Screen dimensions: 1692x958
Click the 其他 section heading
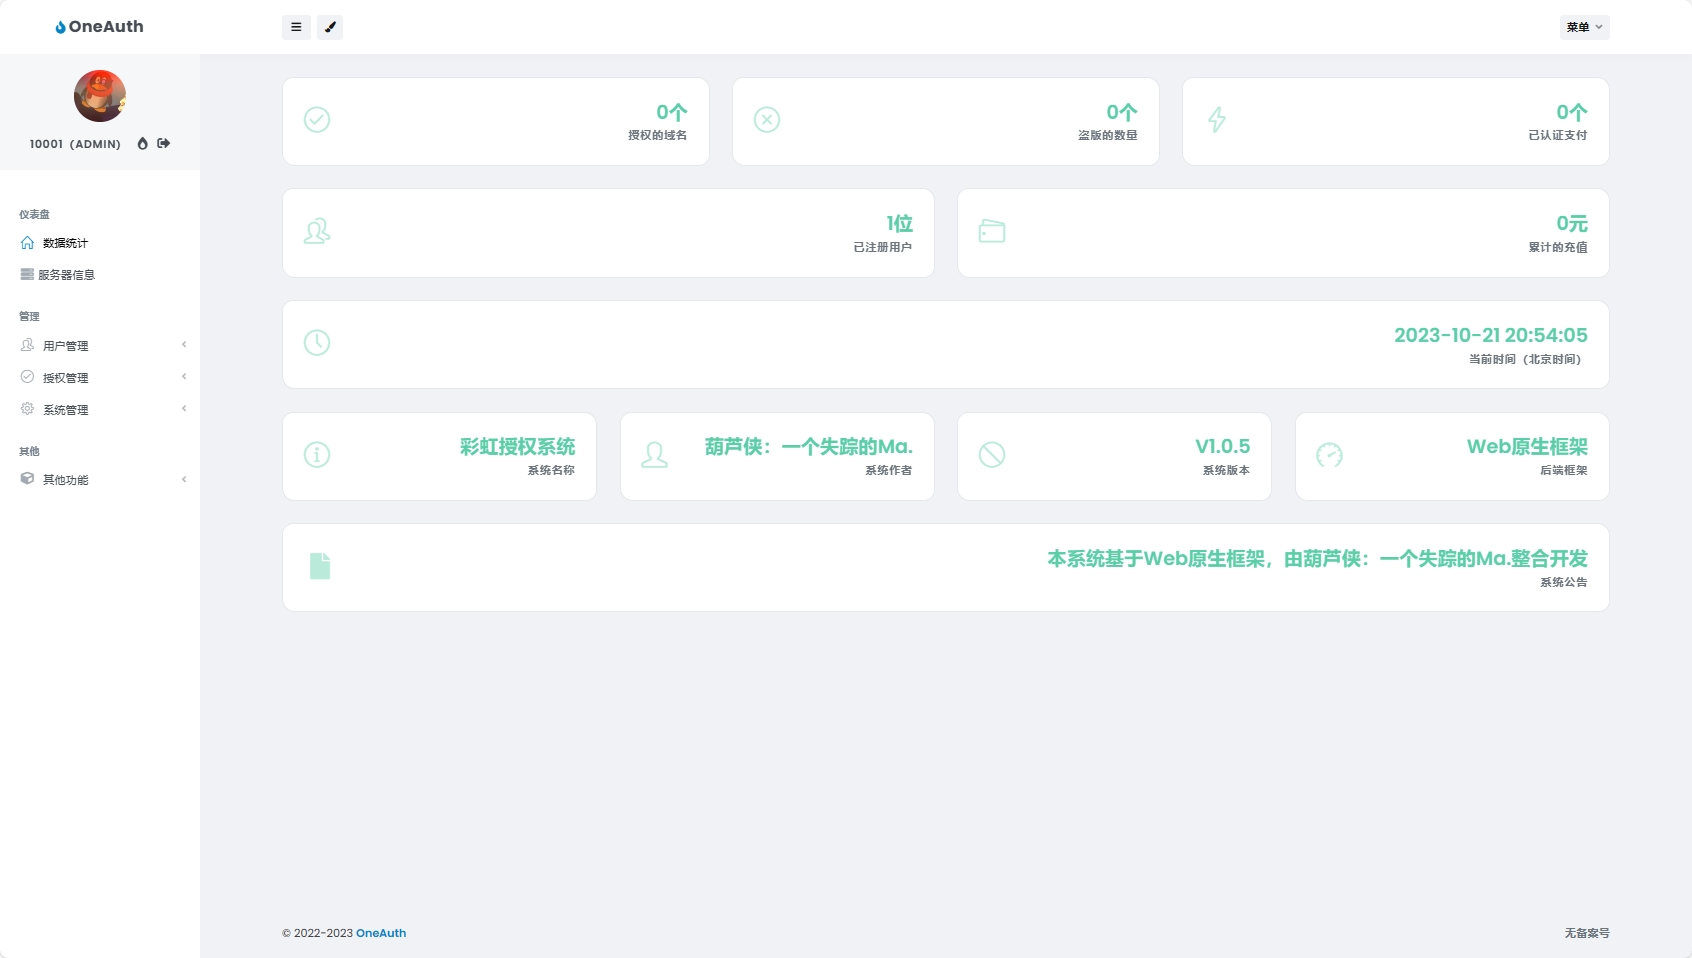pyautogui.click(x=29, y=451)
